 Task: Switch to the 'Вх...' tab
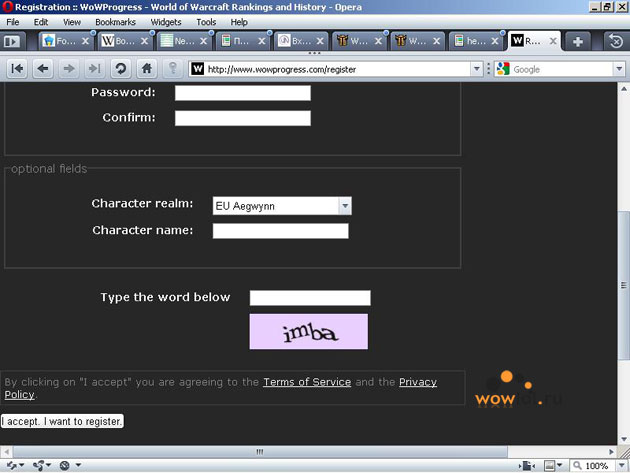pos(300,41)
